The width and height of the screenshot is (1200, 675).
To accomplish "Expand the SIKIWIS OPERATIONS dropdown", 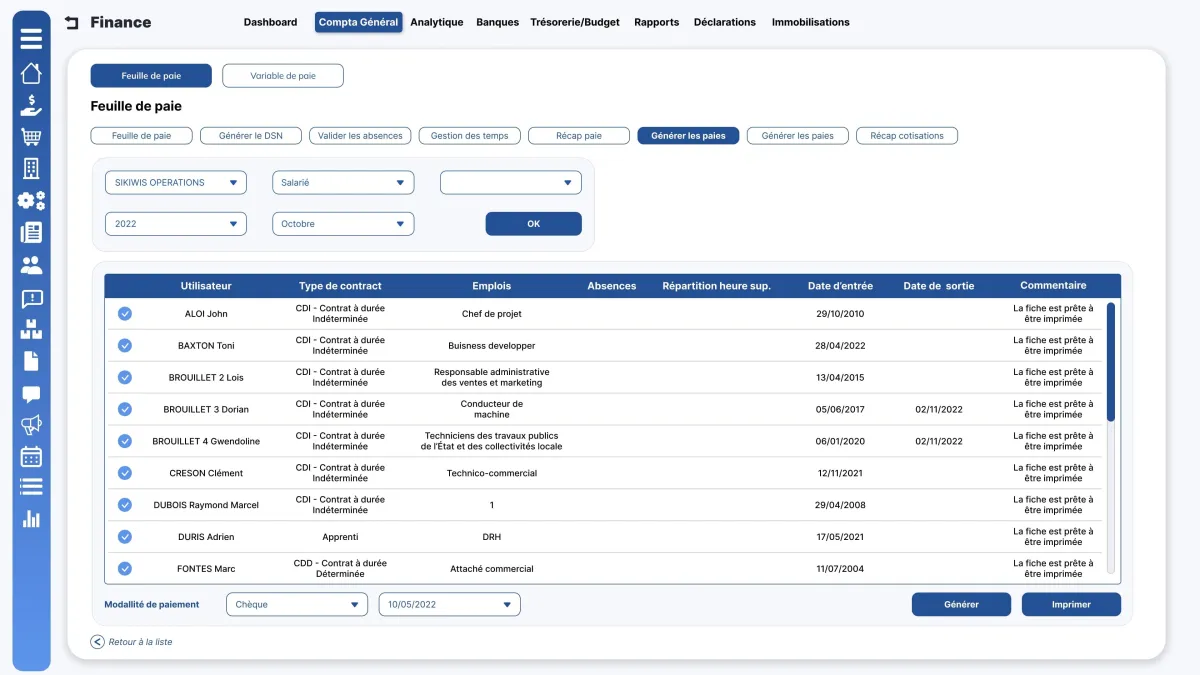I will pos(176,183).
